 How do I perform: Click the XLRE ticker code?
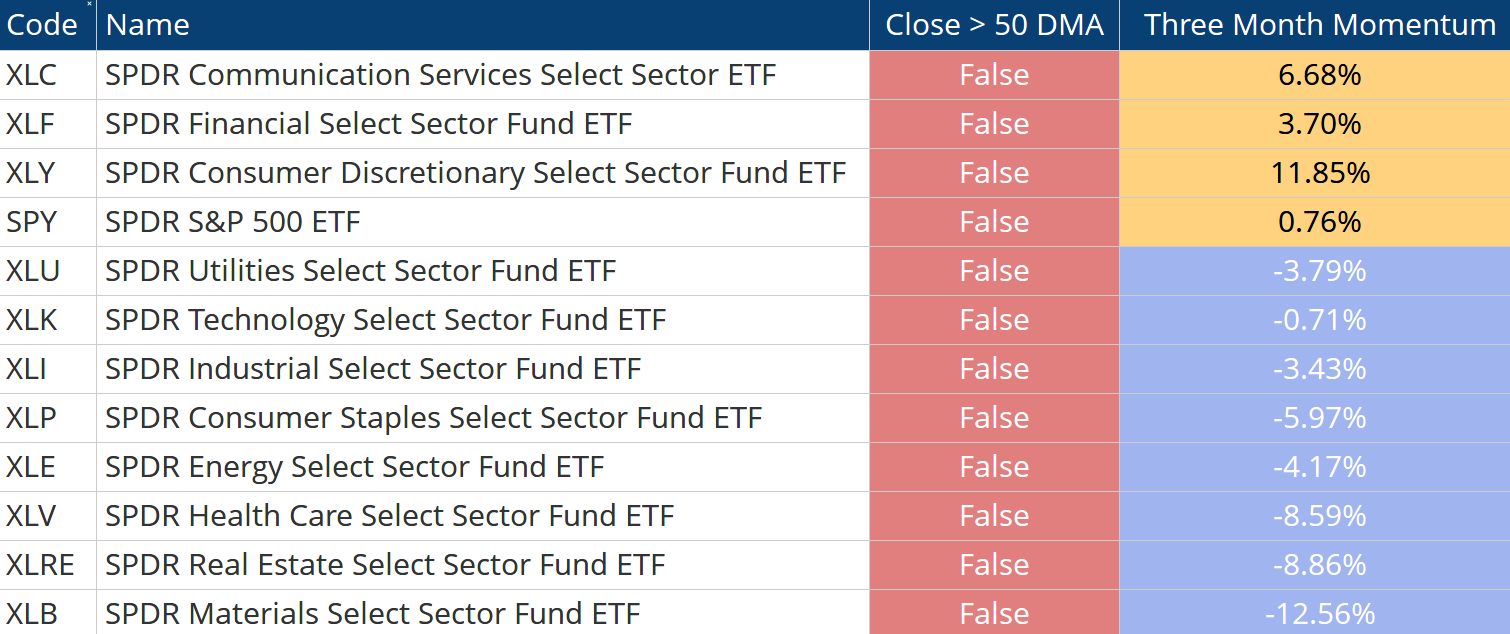[x=40, y=565]
